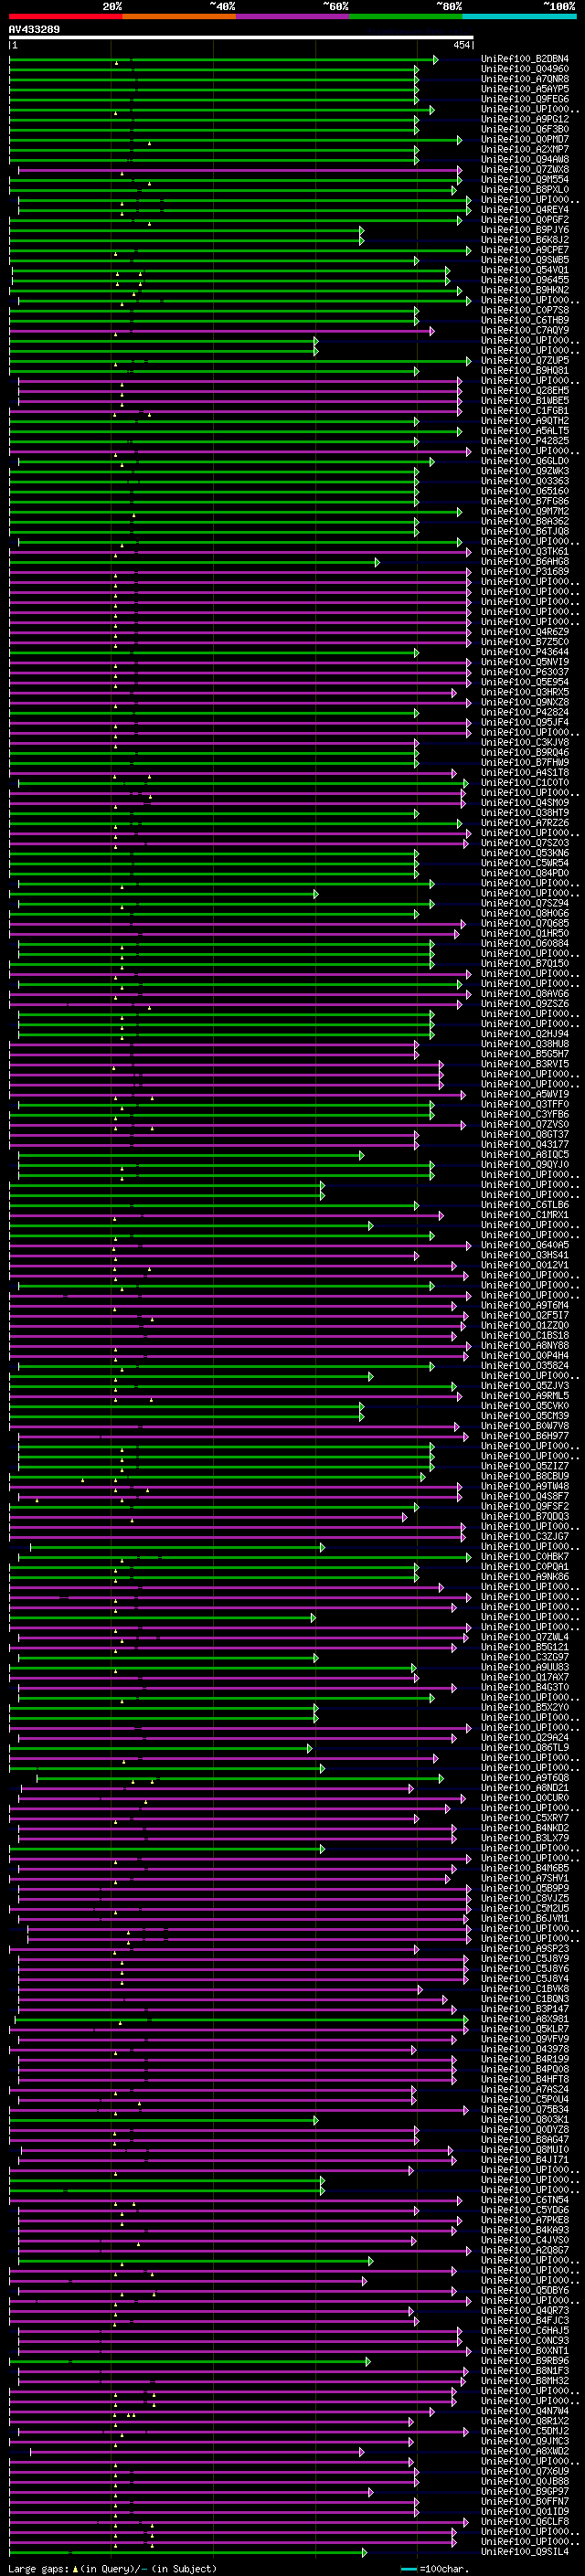Click the white query sequence ruler bar
Viewport: 585px width, 2576px height.
click(241, 37)
